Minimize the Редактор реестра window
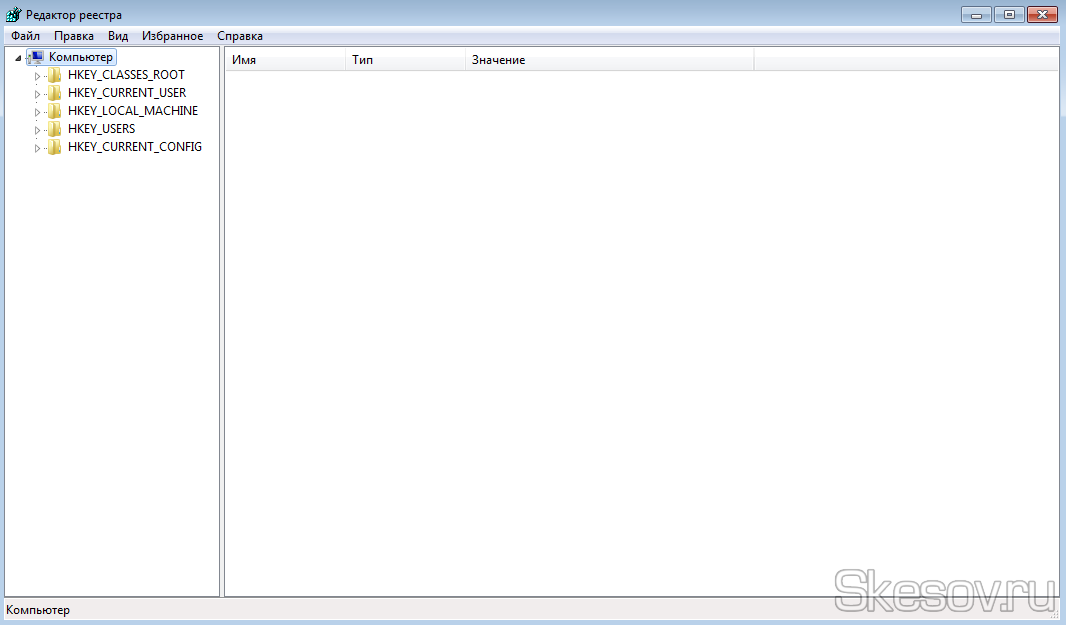Image resolution: width=1066 pixels, height=625 pixels. (976, 14)
